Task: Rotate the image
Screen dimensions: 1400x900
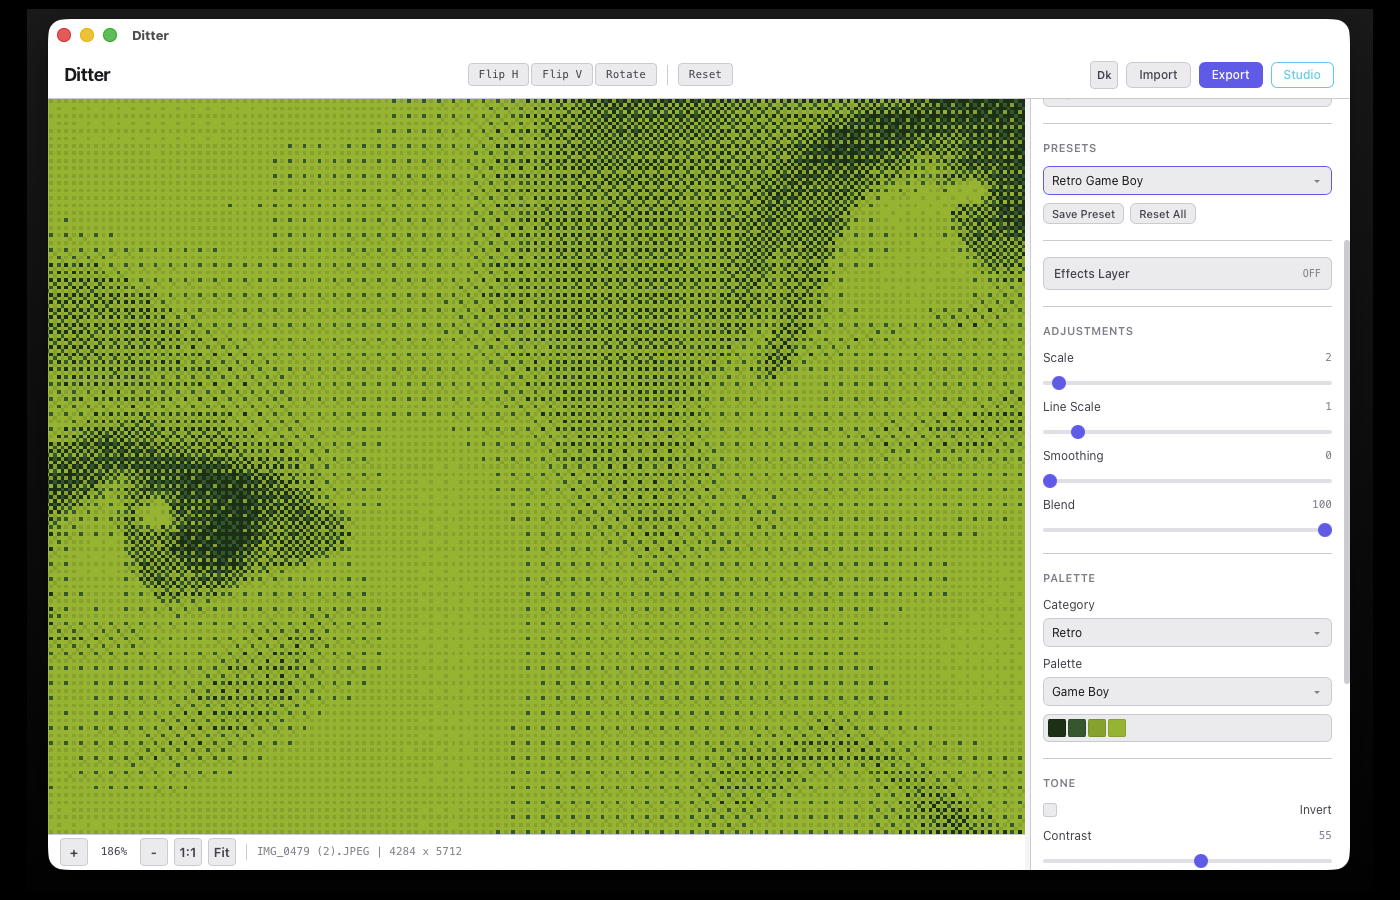Action: click(626, 75)
